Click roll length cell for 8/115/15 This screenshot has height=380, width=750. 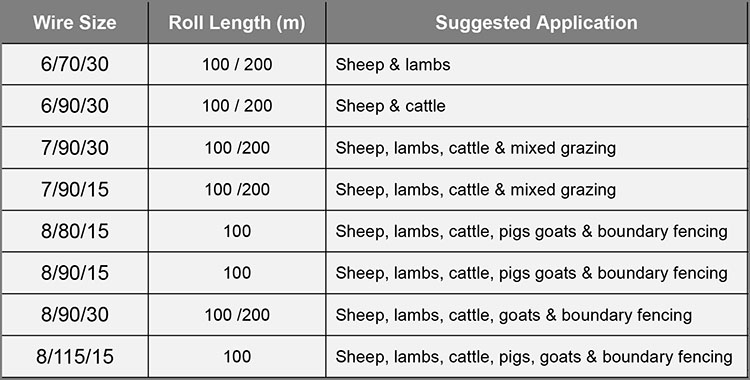(237, 357)
